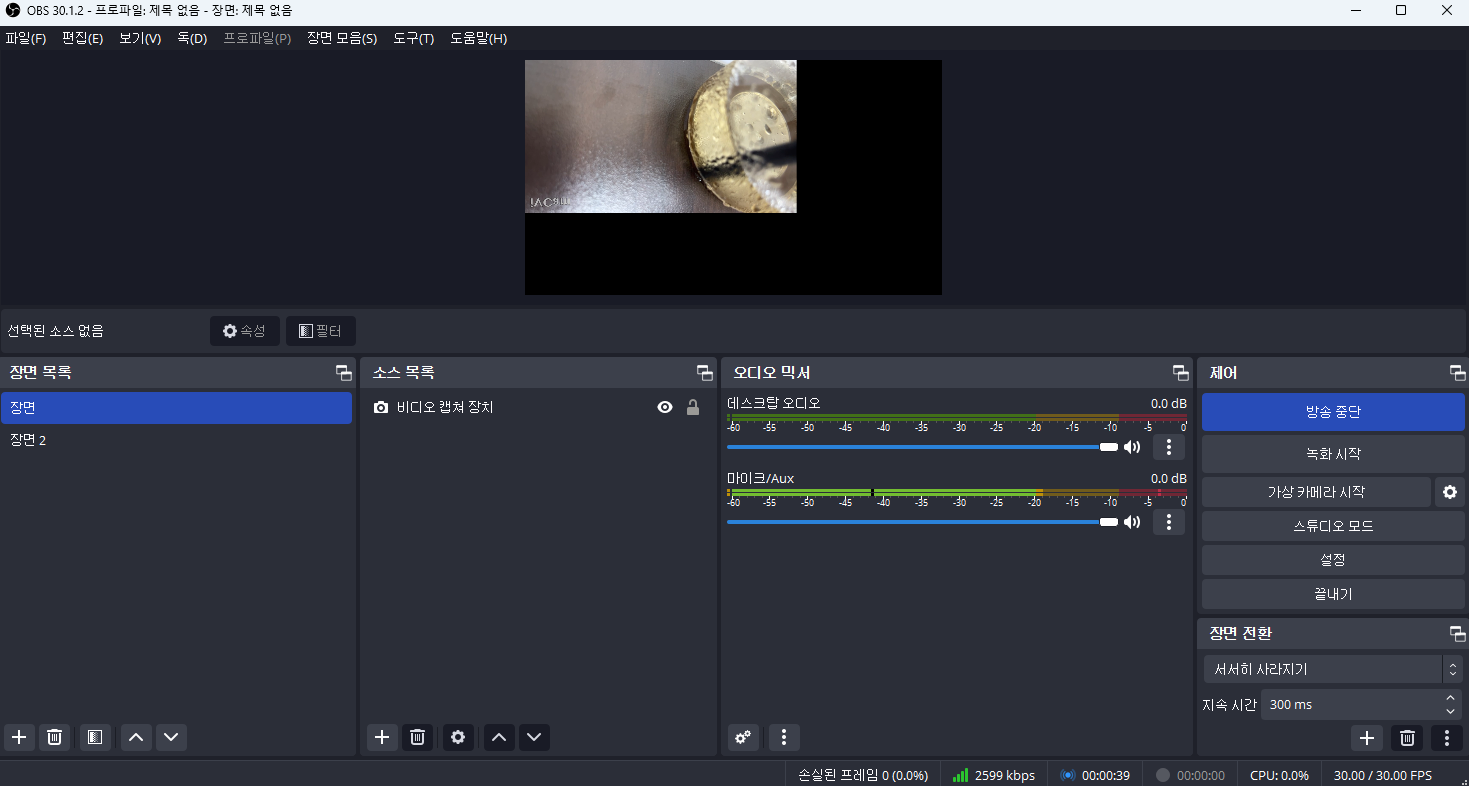The width and height of the screenshot is (1469, 786).
Task: Open transition properties three-dot menu
Action: (x=1446, y=738)
